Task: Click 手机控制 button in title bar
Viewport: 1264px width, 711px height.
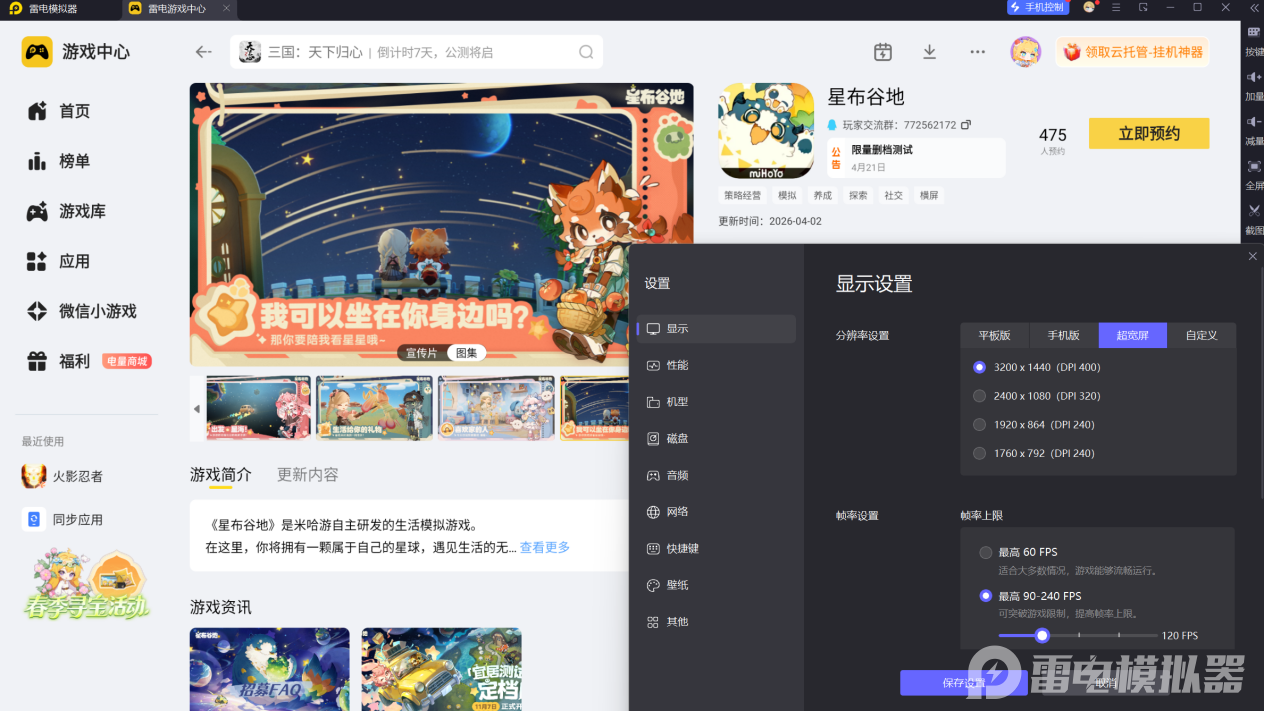Action: 1038,7
